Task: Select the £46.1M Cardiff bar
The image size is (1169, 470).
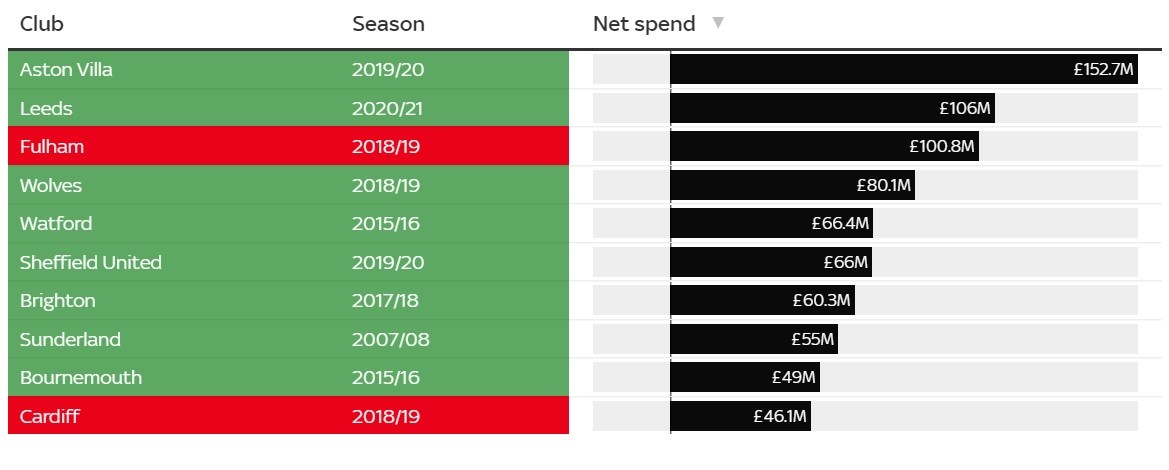Action: pos(740,416)
